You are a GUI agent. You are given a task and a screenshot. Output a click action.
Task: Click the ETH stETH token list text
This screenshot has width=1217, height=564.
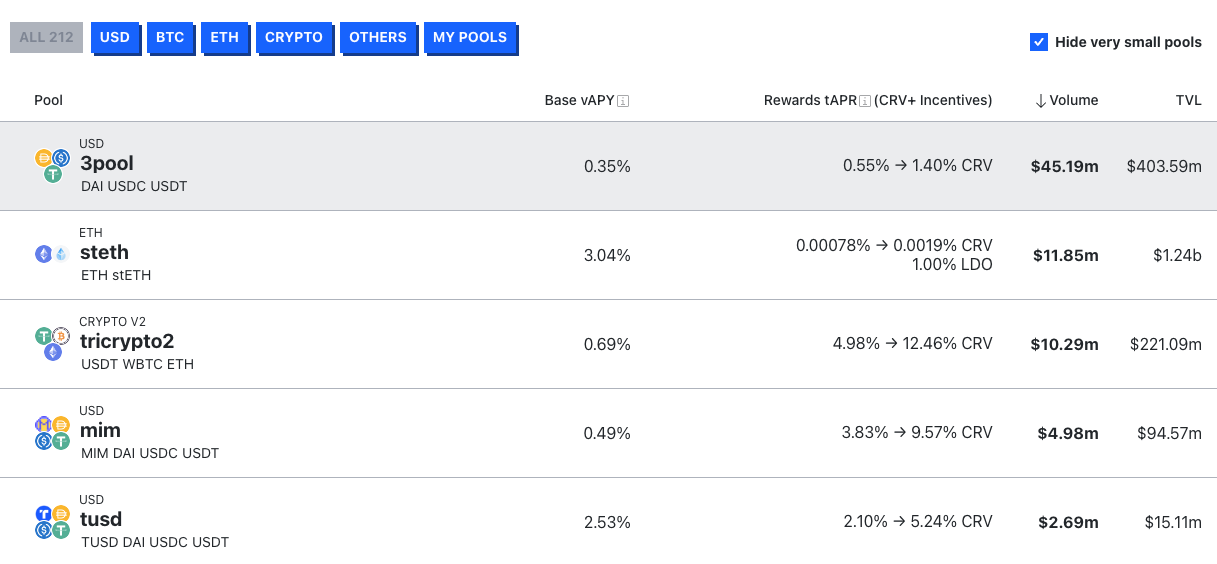pyautogui.click(x=116, y=275)
